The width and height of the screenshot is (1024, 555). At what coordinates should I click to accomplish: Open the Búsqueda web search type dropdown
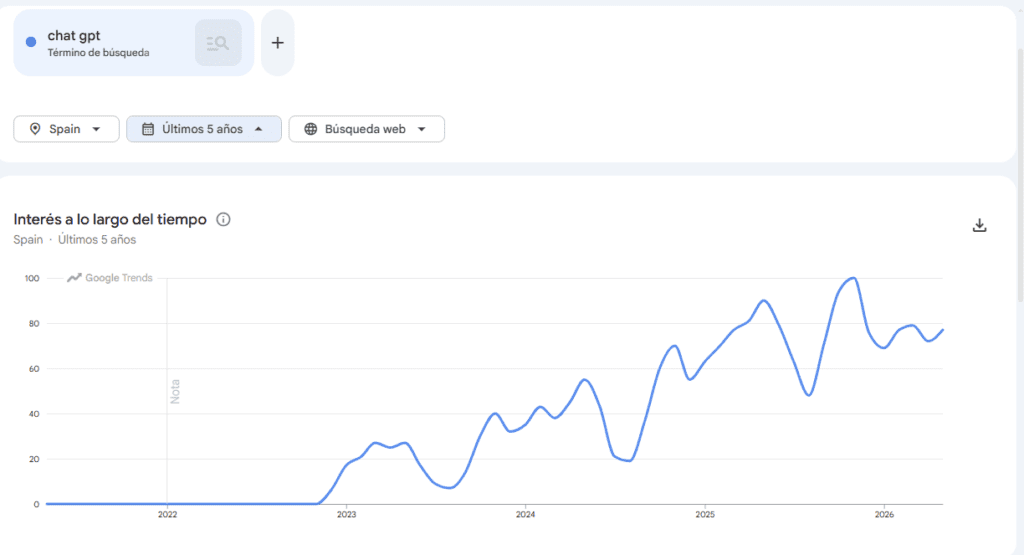pyautogui.click(x=366, y=129)
